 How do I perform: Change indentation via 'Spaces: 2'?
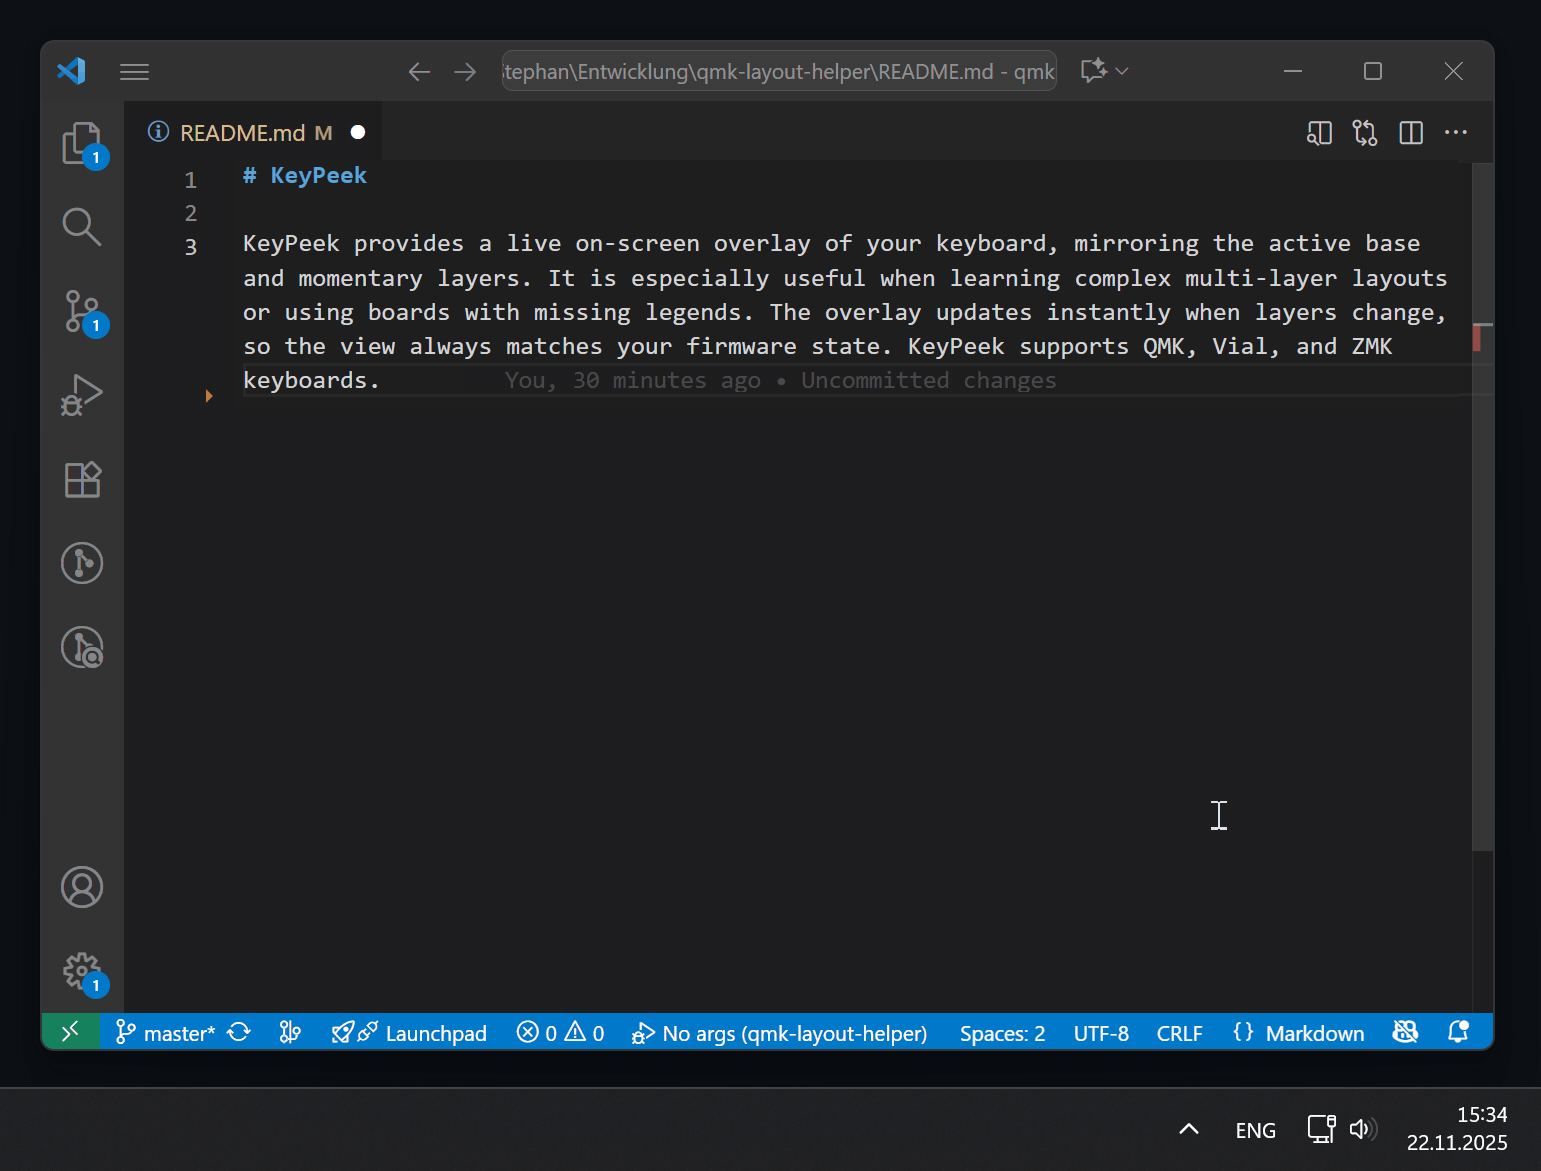1002,1033
